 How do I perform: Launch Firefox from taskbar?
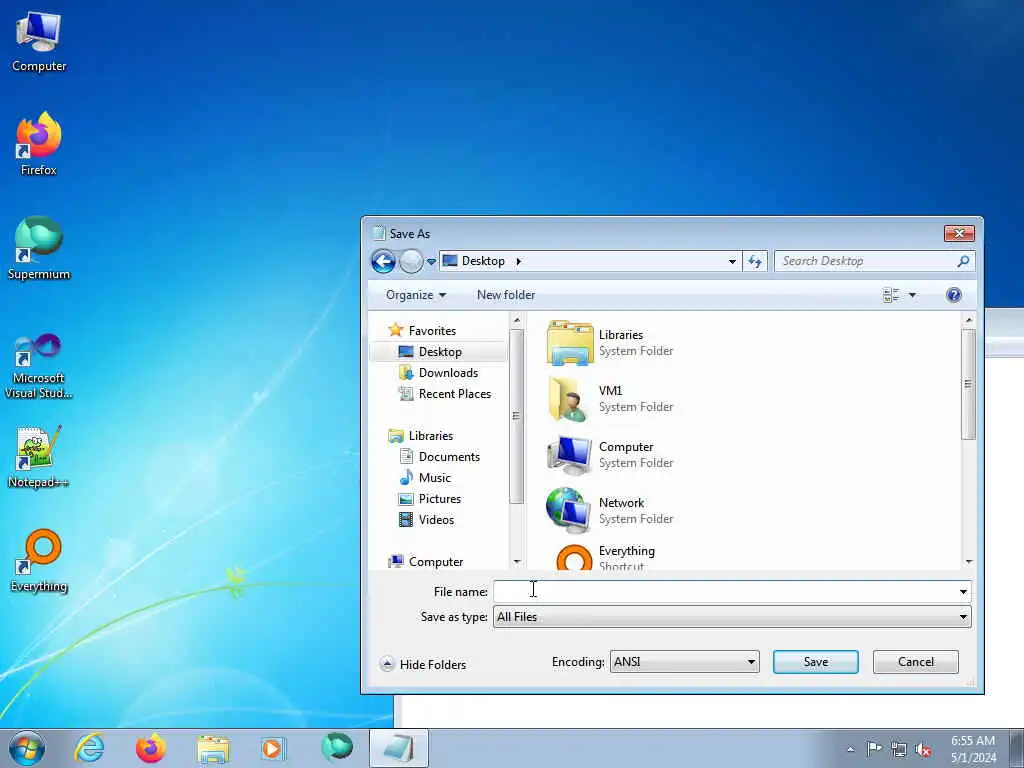click(x=151, y=748)
